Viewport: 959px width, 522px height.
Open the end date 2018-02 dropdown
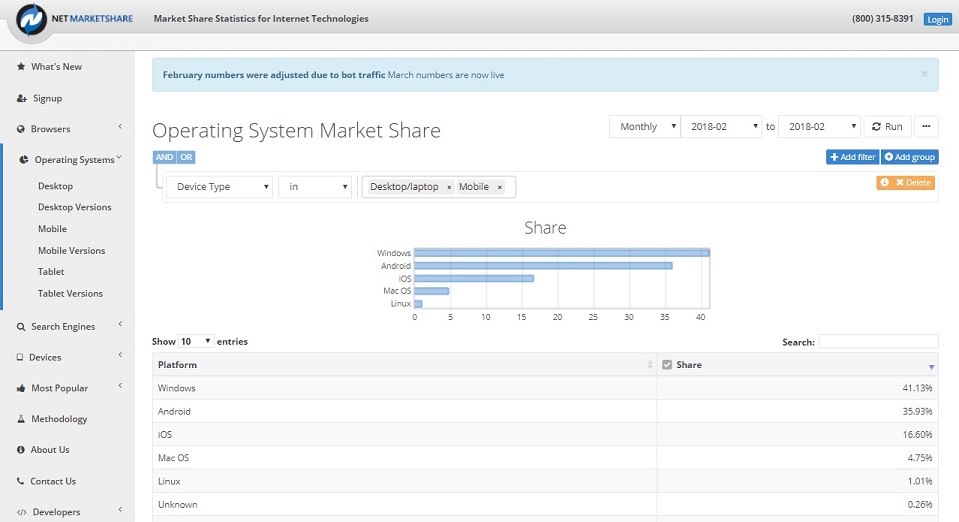pos(819,127)
